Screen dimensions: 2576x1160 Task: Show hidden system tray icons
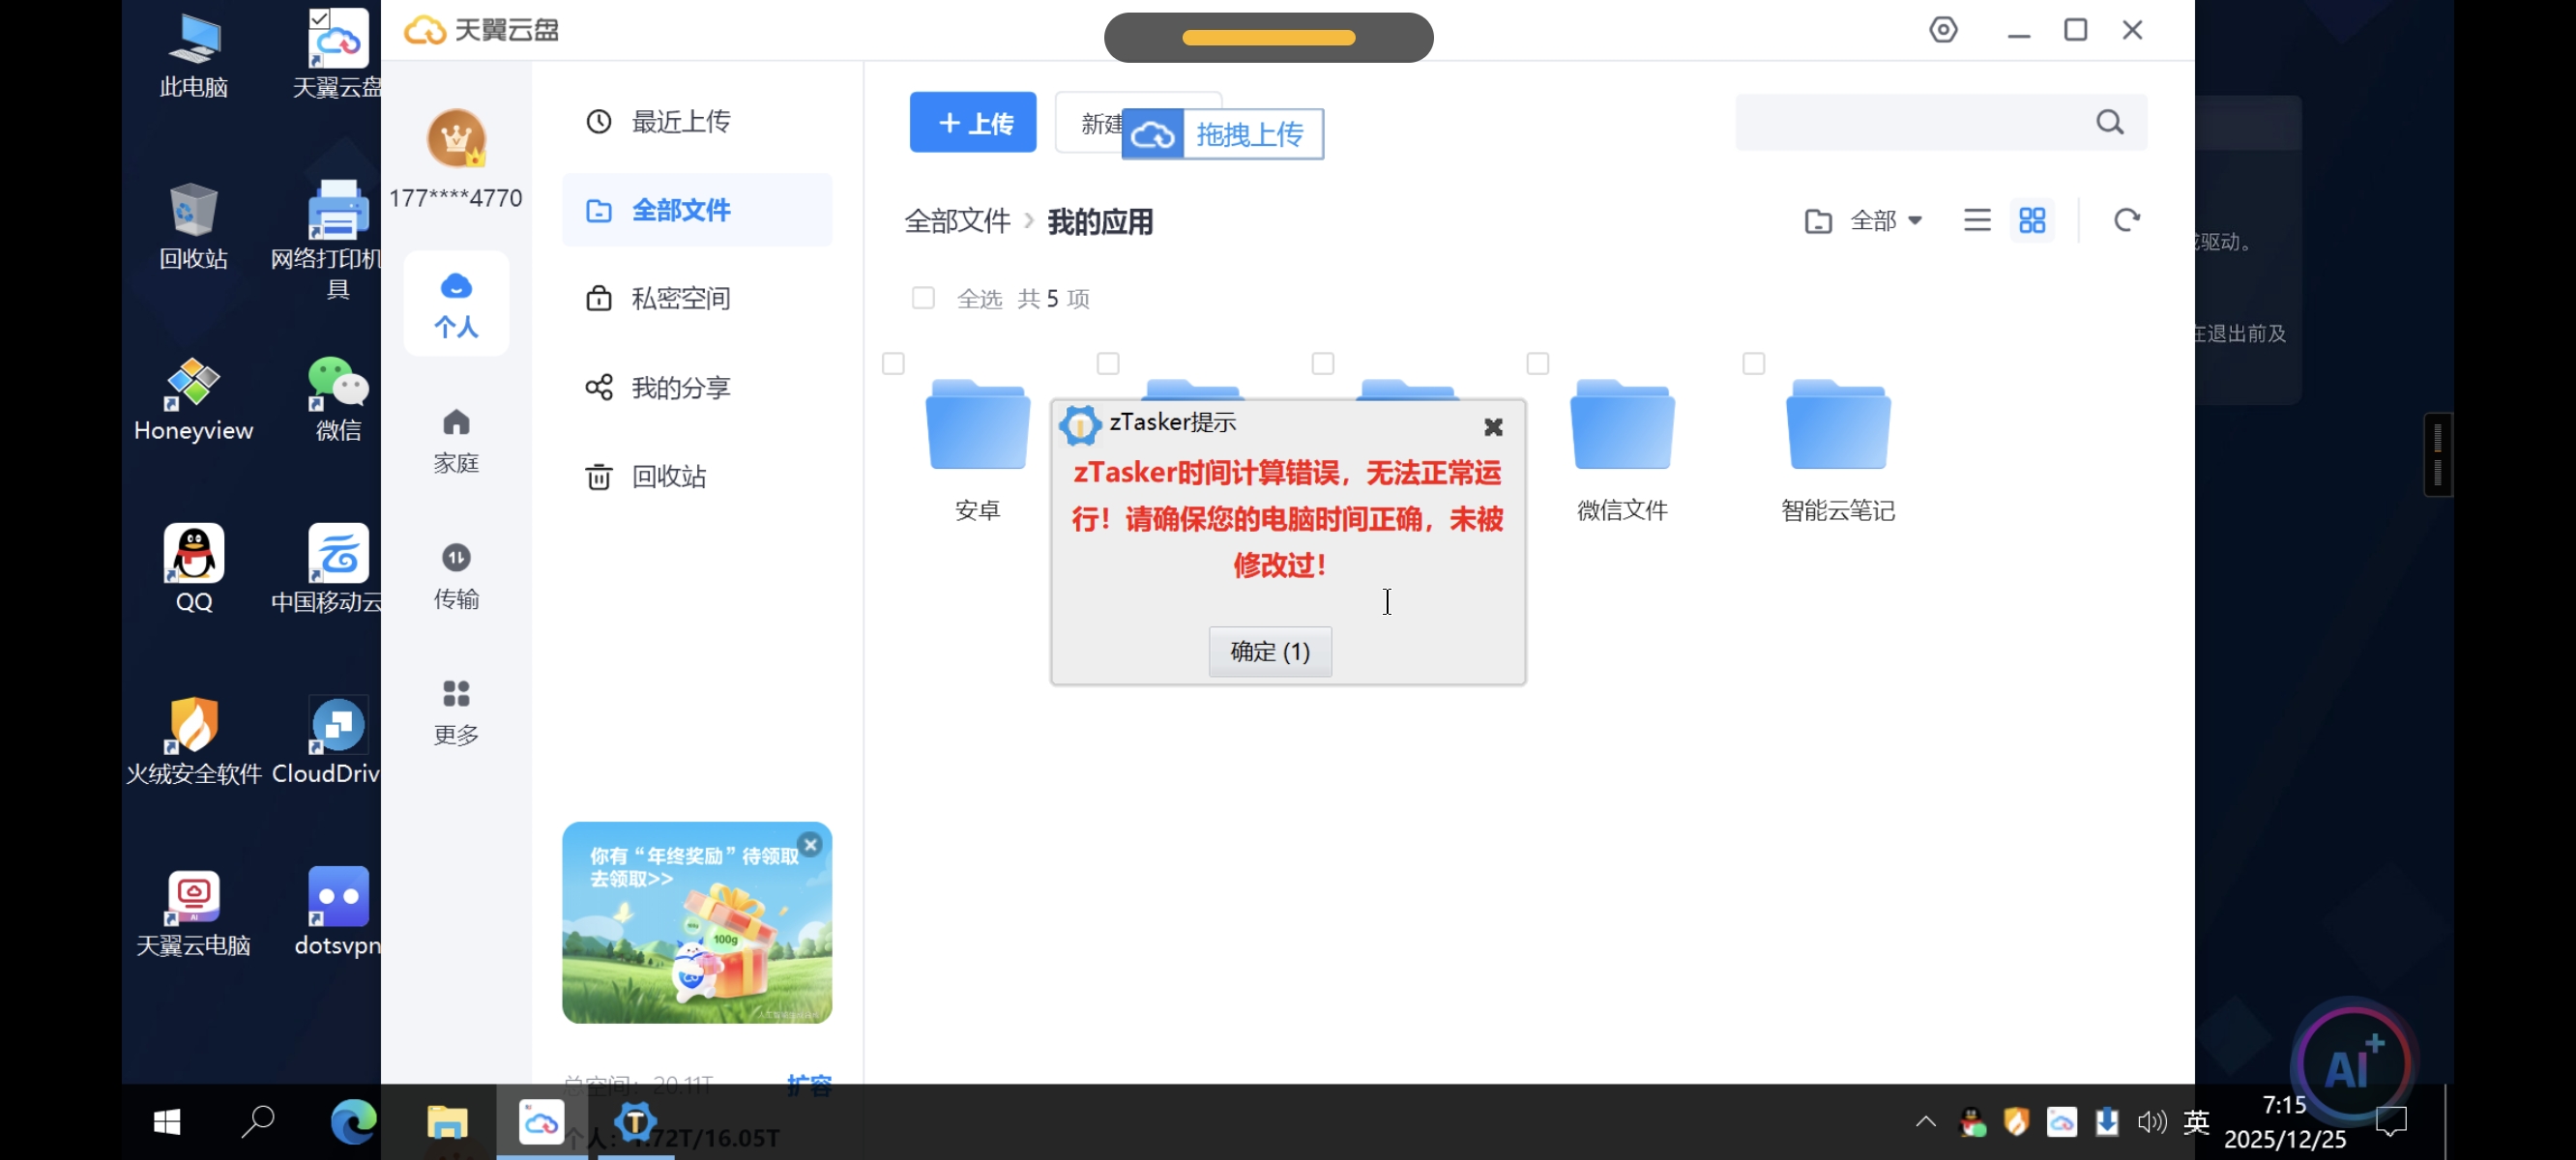(x=1925, y=1122)
